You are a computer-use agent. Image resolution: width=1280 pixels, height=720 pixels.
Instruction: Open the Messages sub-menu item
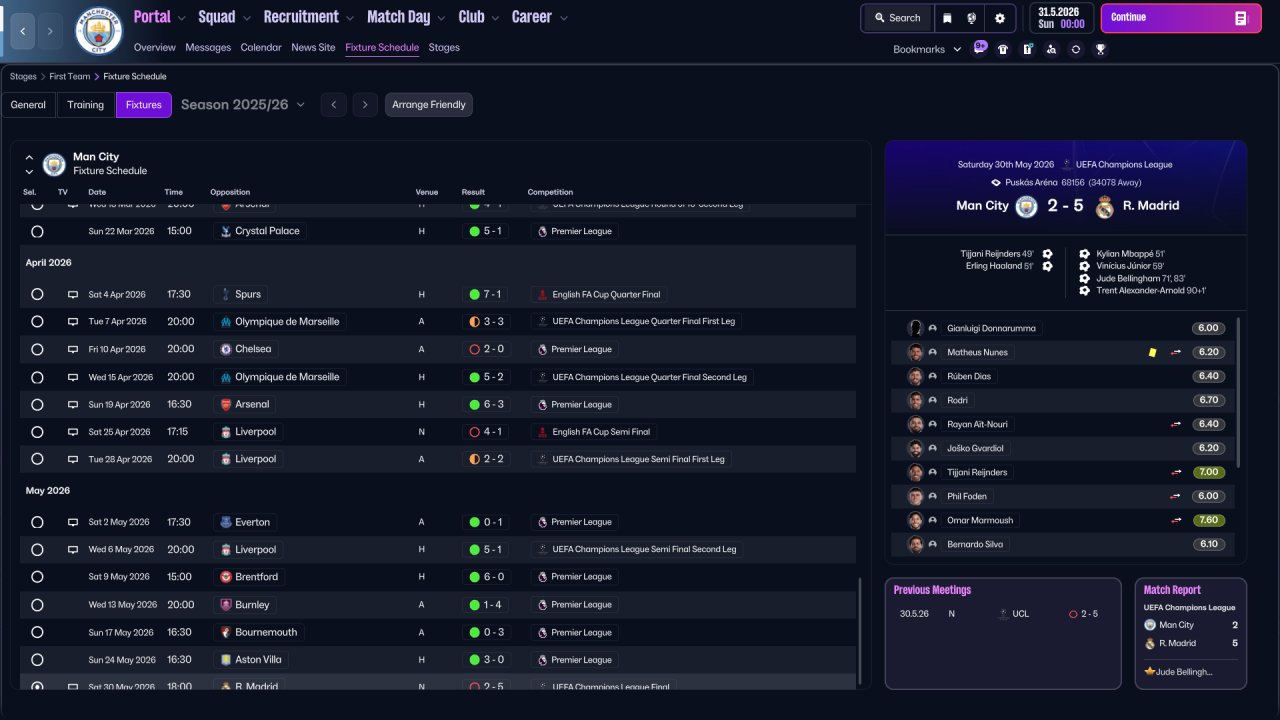[208, 47]
